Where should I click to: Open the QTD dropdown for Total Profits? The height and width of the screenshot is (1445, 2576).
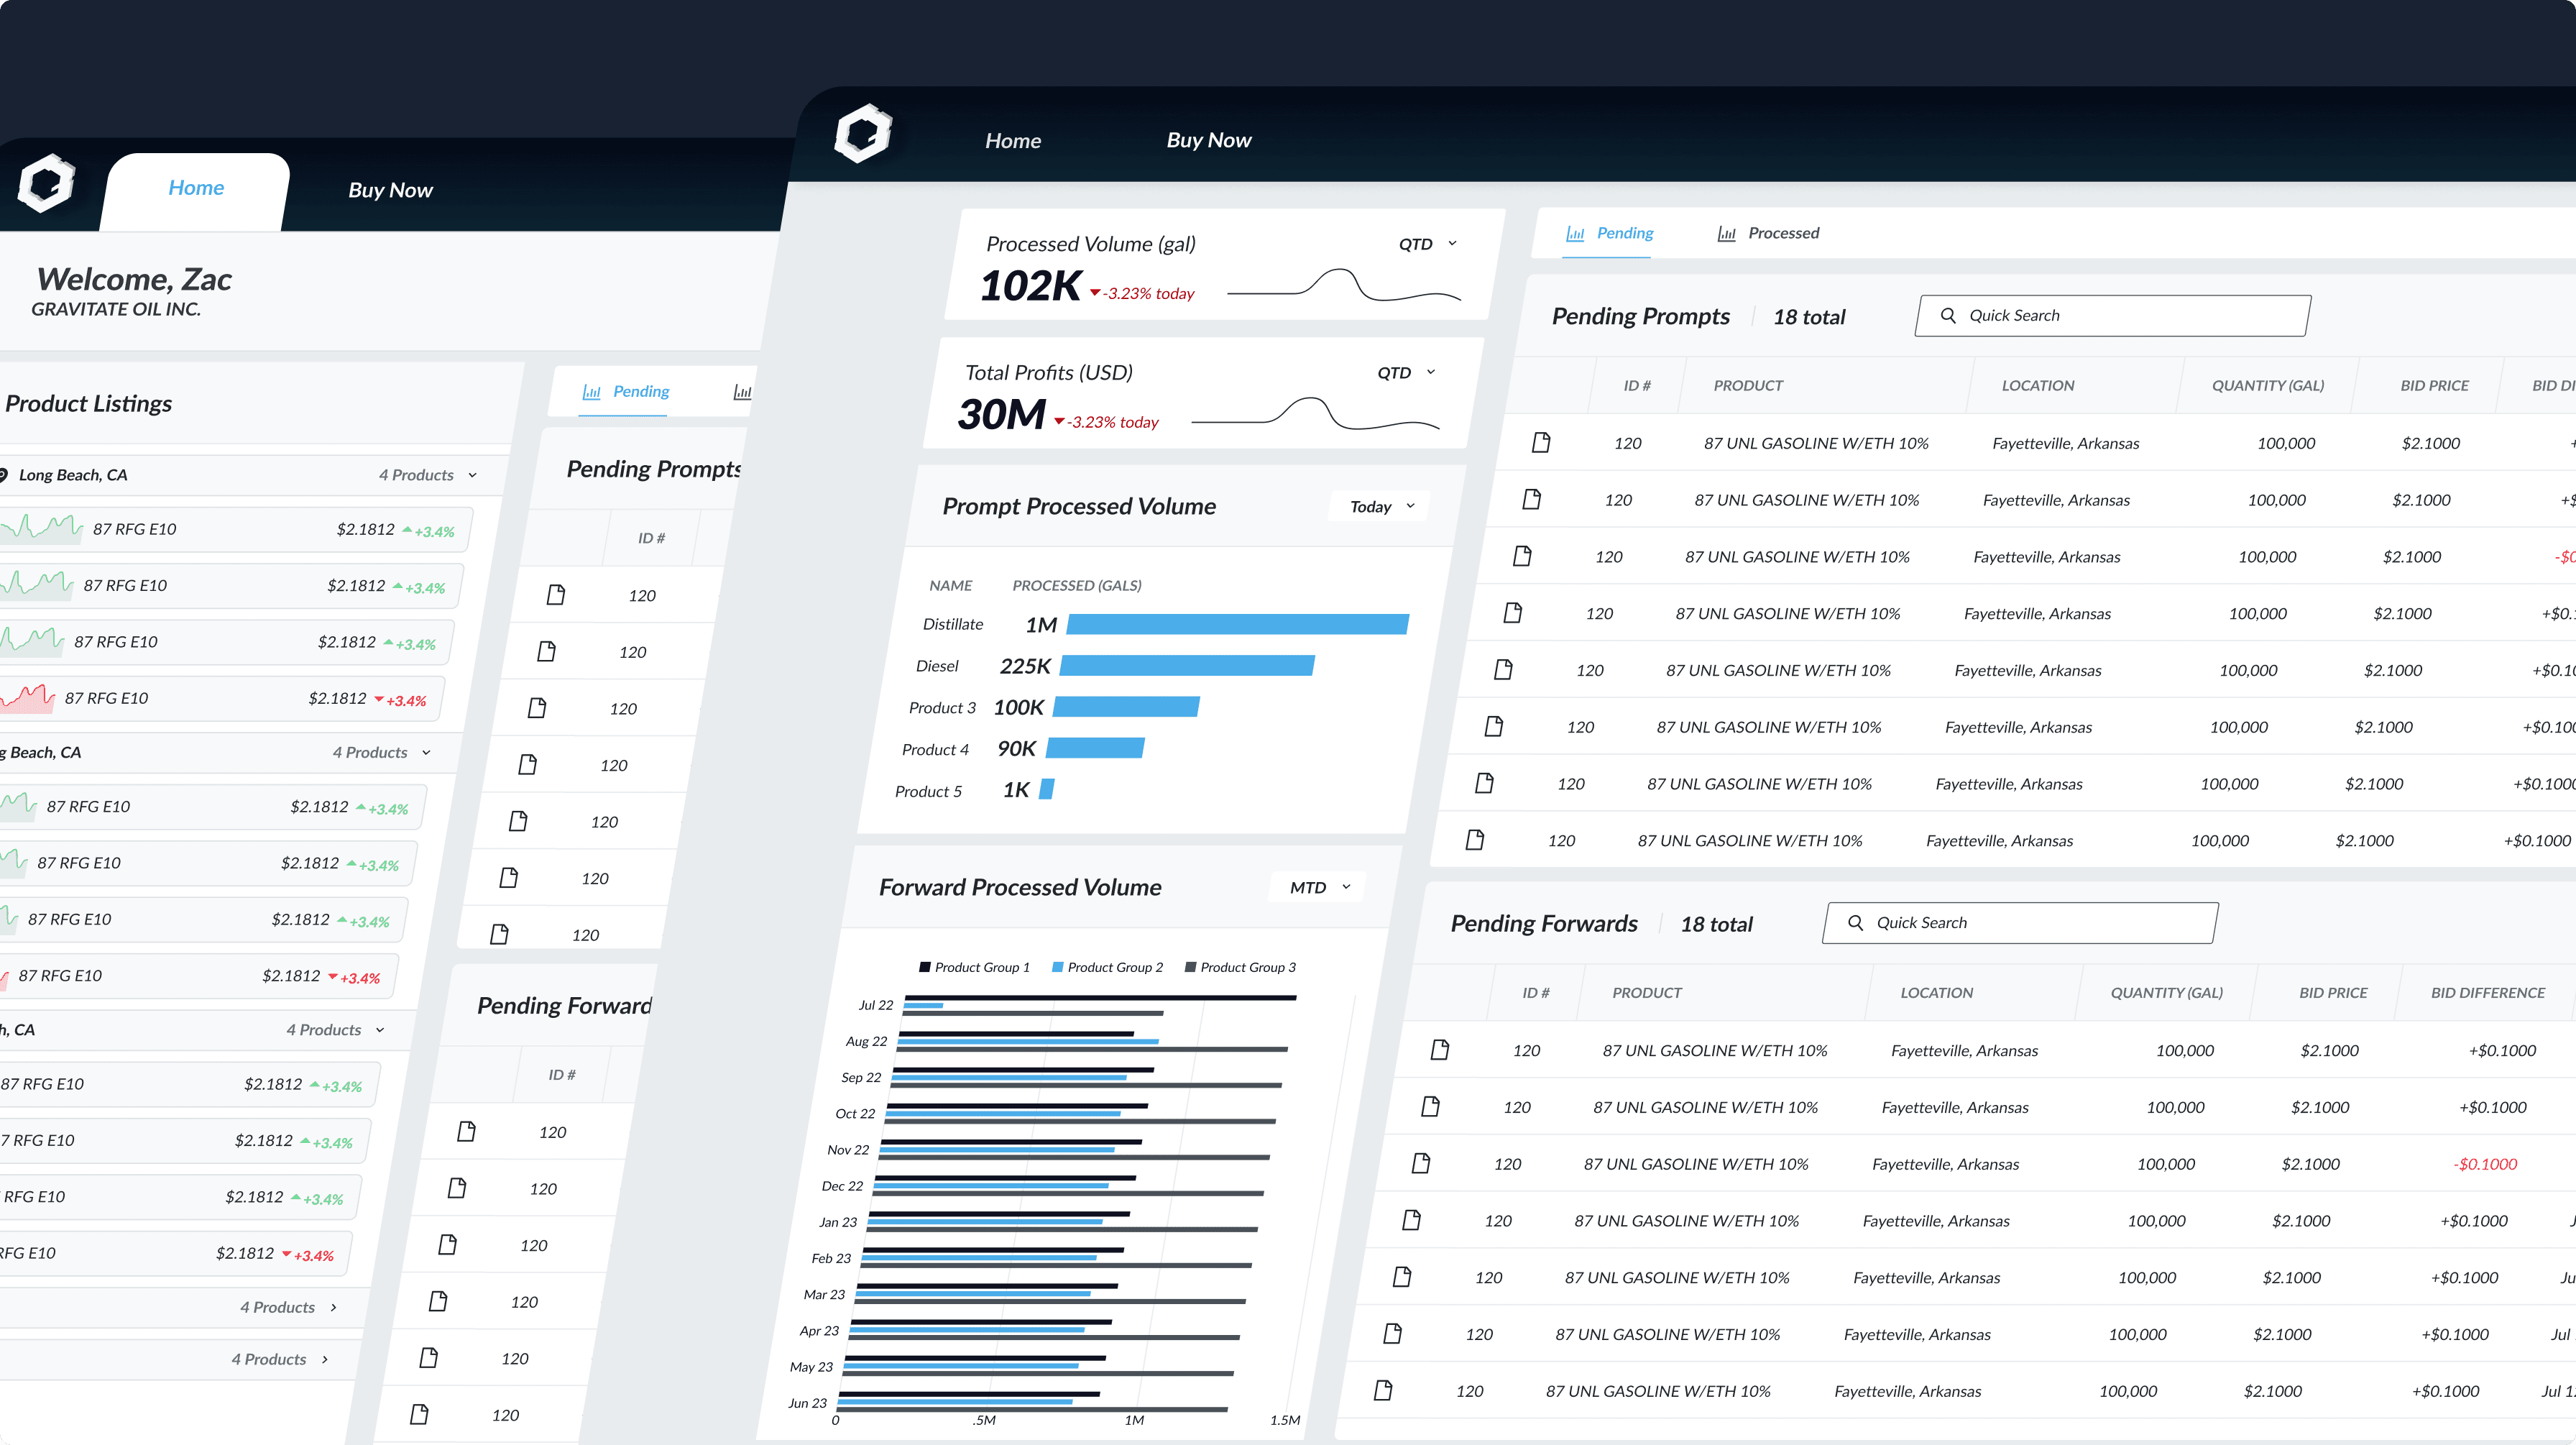(1406, 372)
